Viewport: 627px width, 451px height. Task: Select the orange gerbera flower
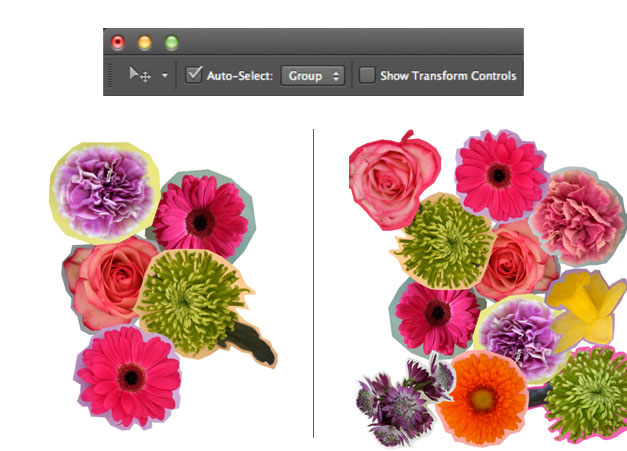(482, 398)
